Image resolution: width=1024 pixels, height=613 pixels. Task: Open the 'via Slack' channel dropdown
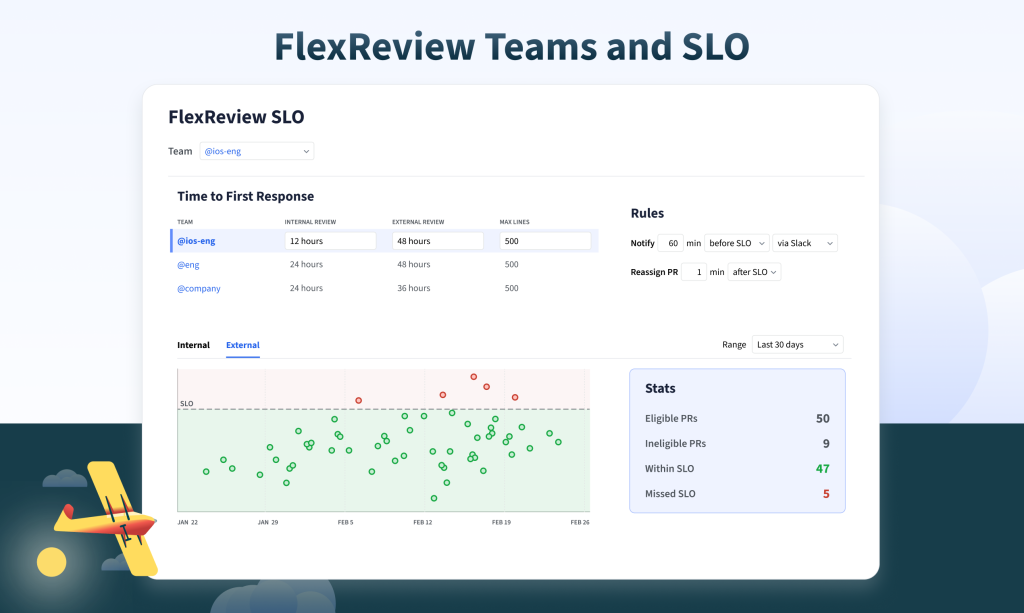[804, 243]
